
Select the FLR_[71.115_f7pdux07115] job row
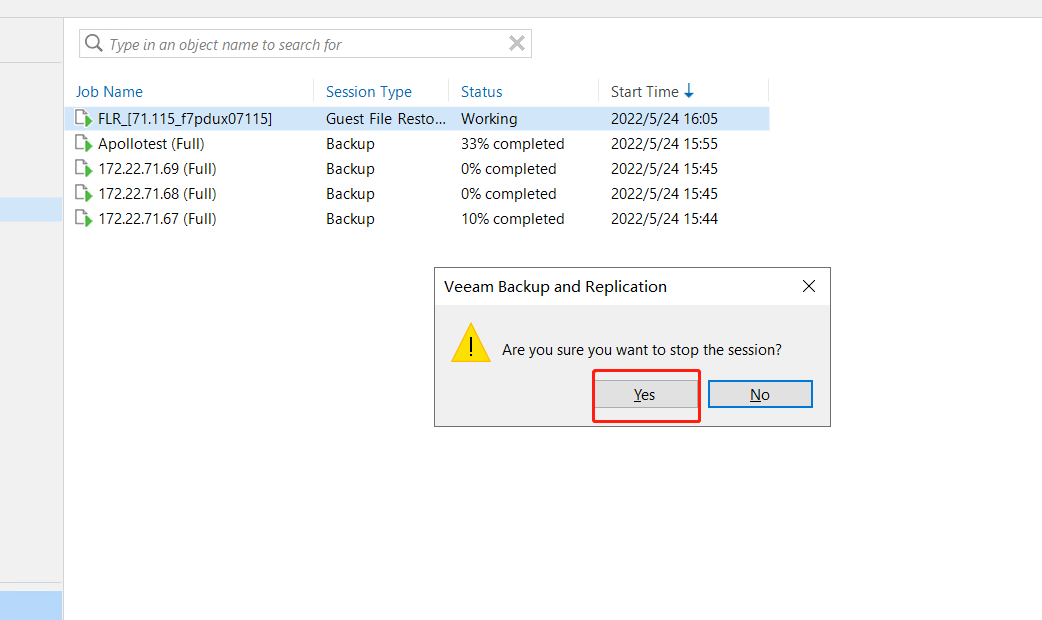pos(417,118)
